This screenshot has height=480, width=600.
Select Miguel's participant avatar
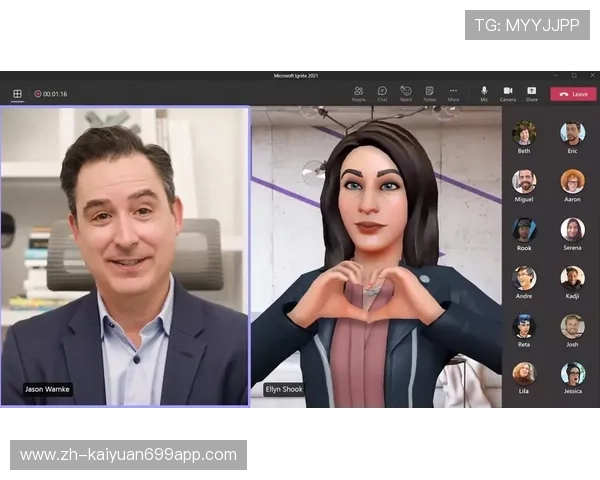click(524, 181)
